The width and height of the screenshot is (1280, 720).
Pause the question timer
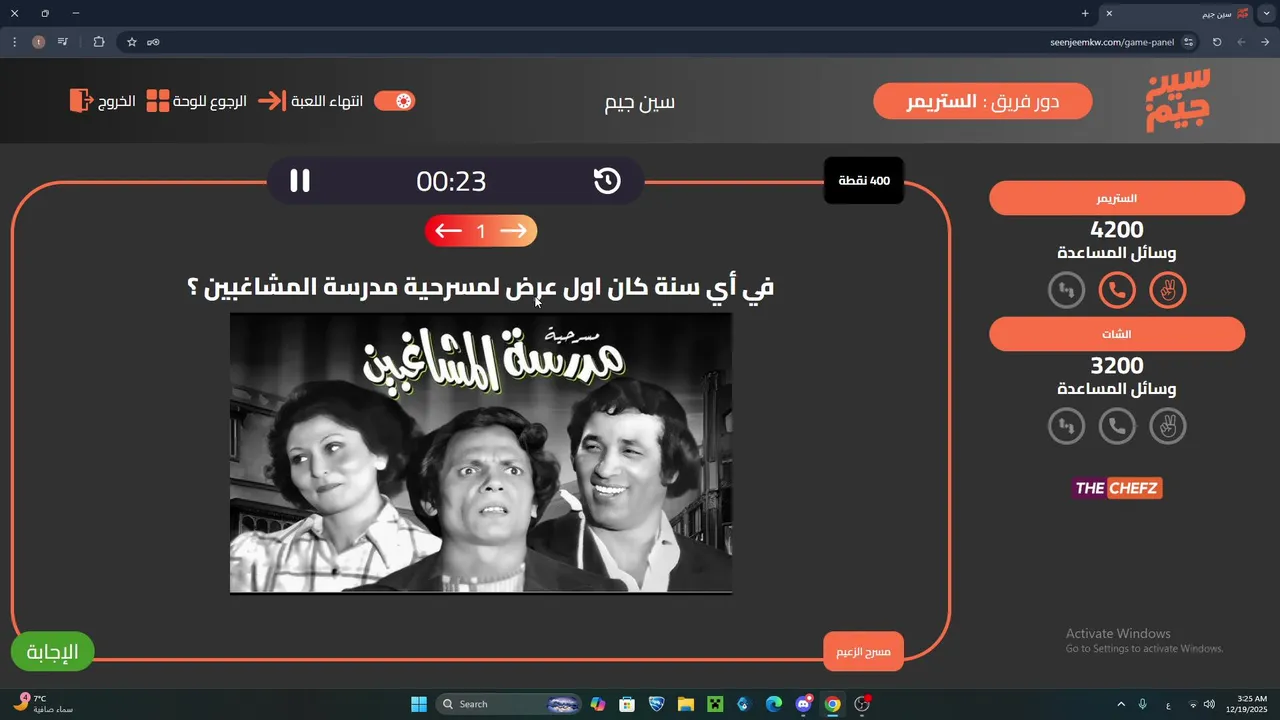pos(300,181)
